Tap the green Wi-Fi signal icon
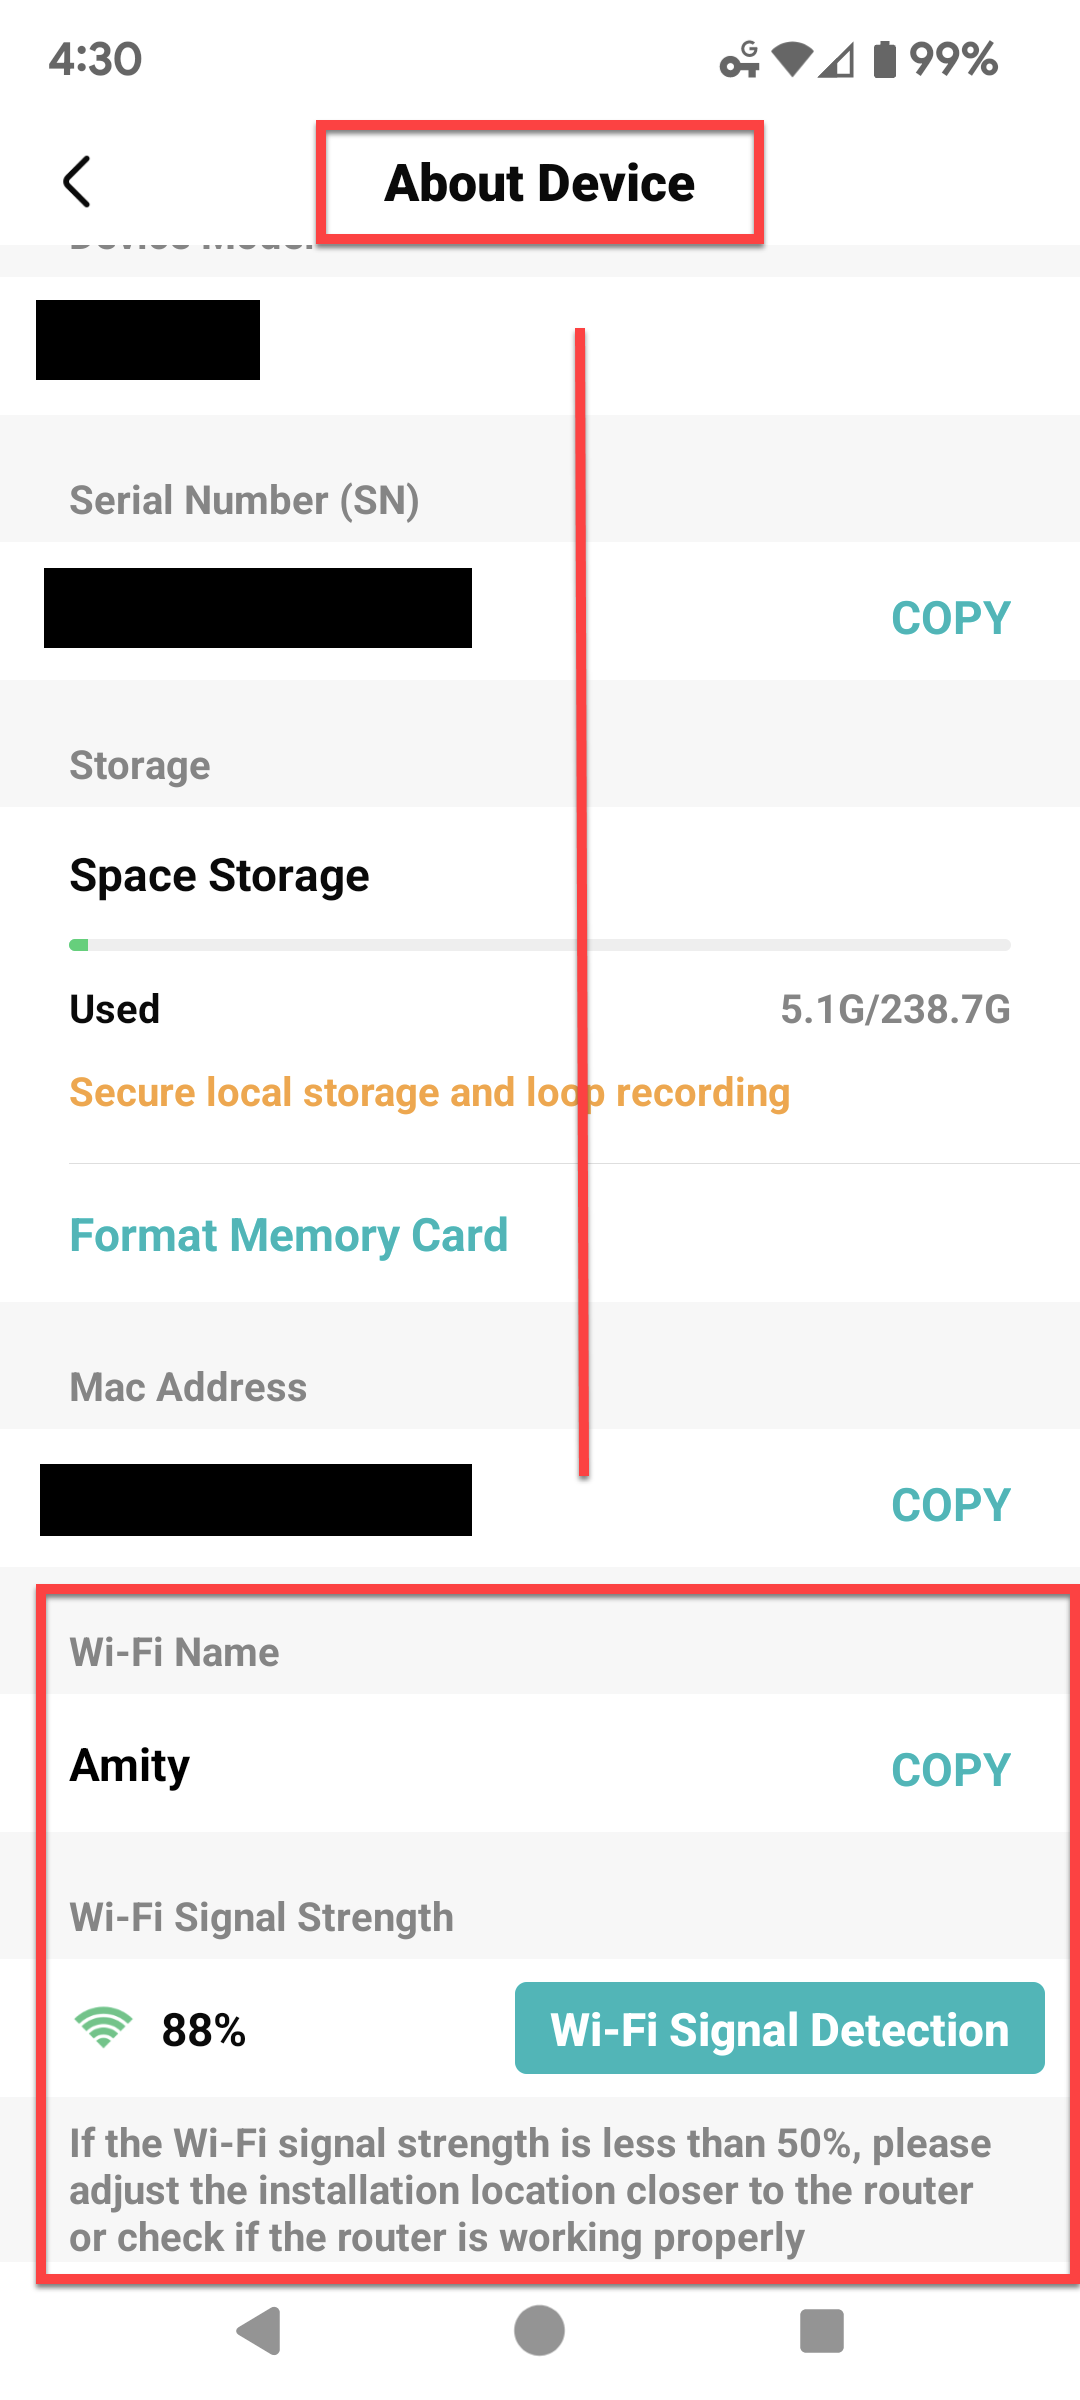This screenshot has width=1080, height=2400. pyautogui.click(x=103, y=2028)
